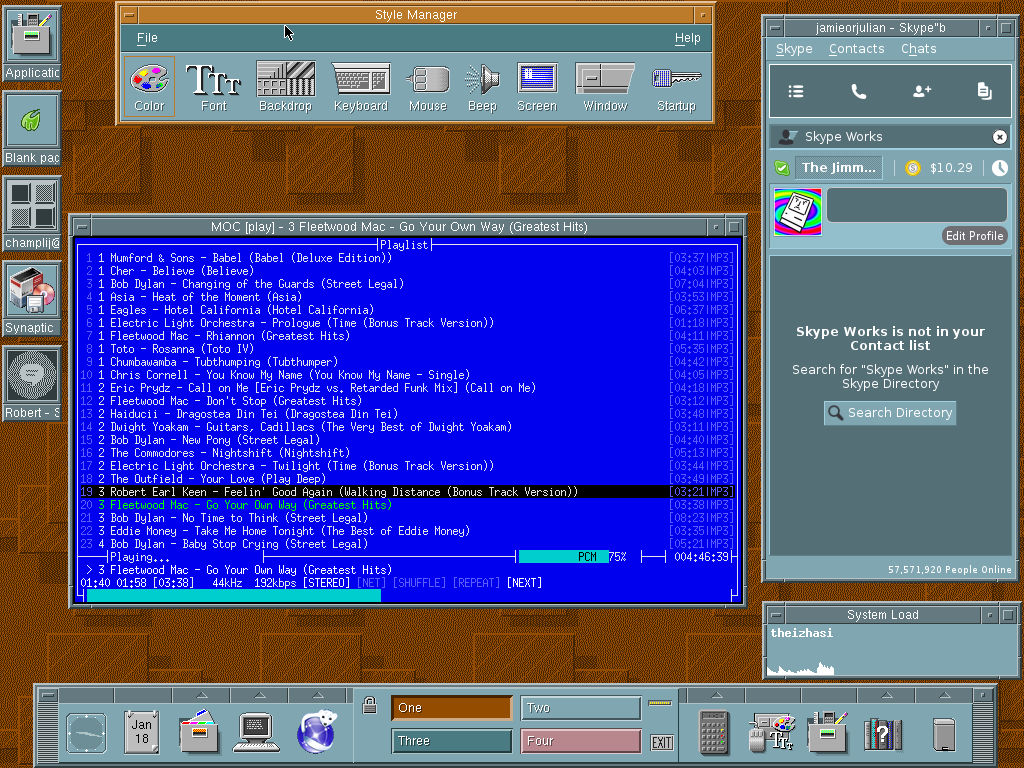Image resolution: width=1024 pixels, height=768 pixels.
Task: Click the $10.29 Skype credit balance
Action: click(x=951, y=168)
